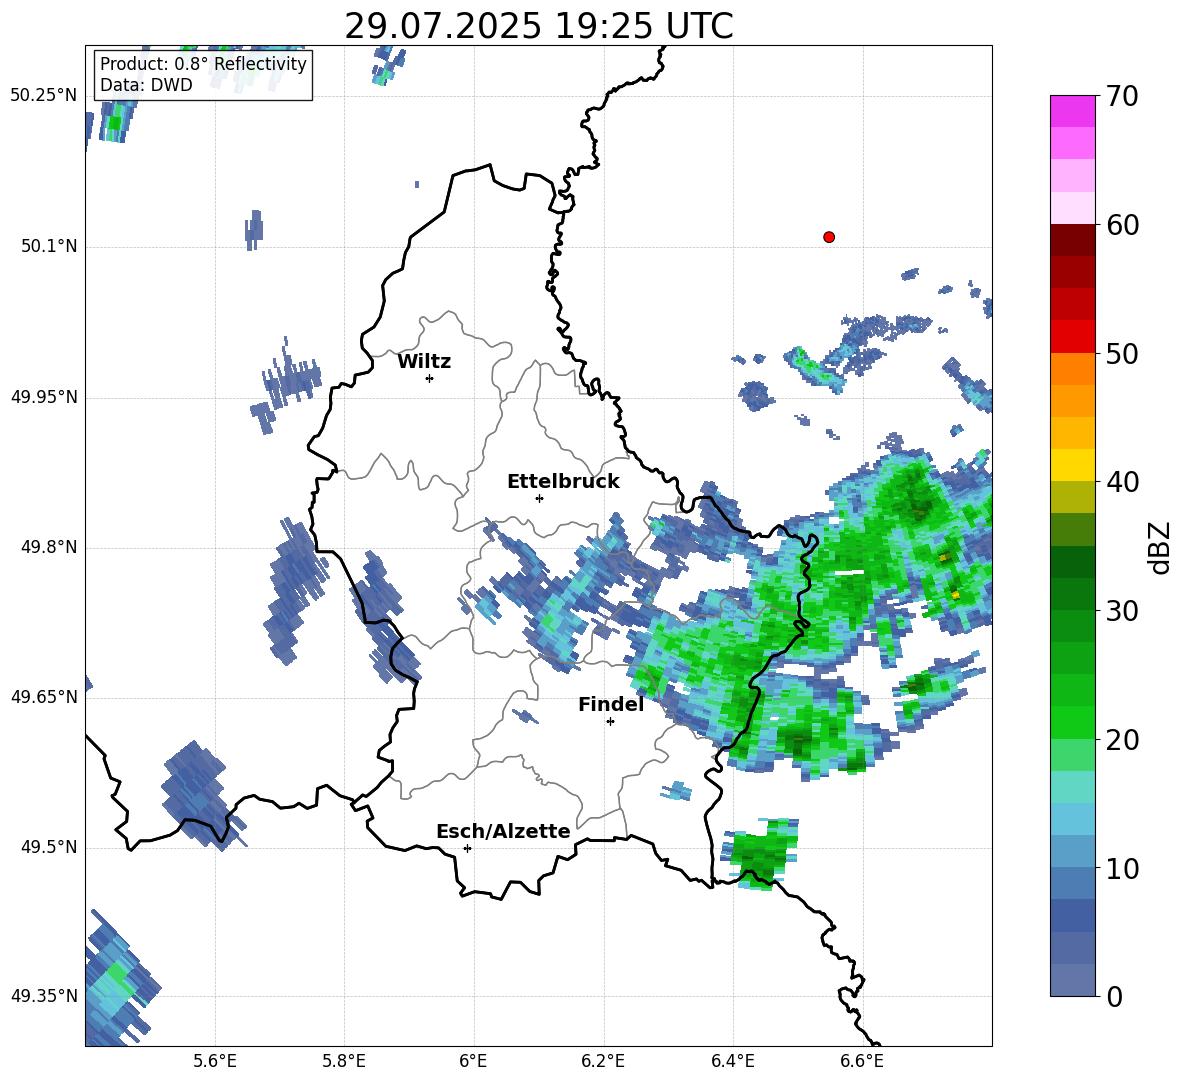This screenshot has height=1081, width=1184.
Task: Click the 40 value on the colorbar
Action: pyautogui.click(x=1121, y=482)
